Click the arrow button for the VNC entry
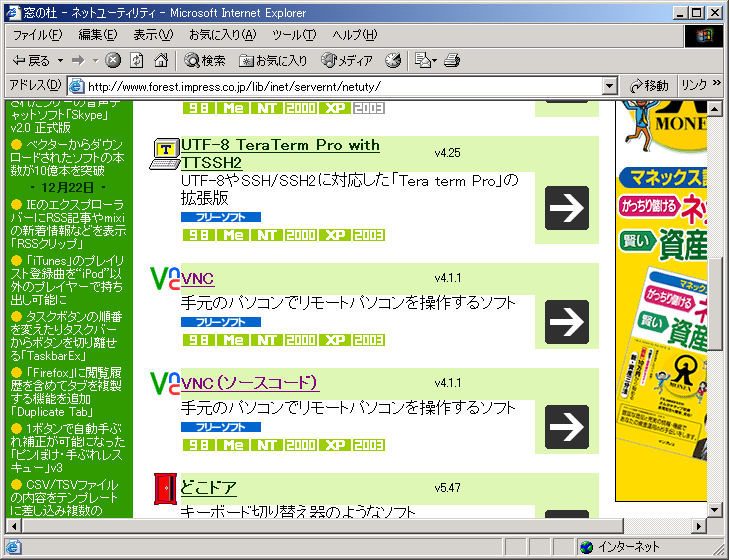This screenshot has width=729, height=560. (567, 322)
